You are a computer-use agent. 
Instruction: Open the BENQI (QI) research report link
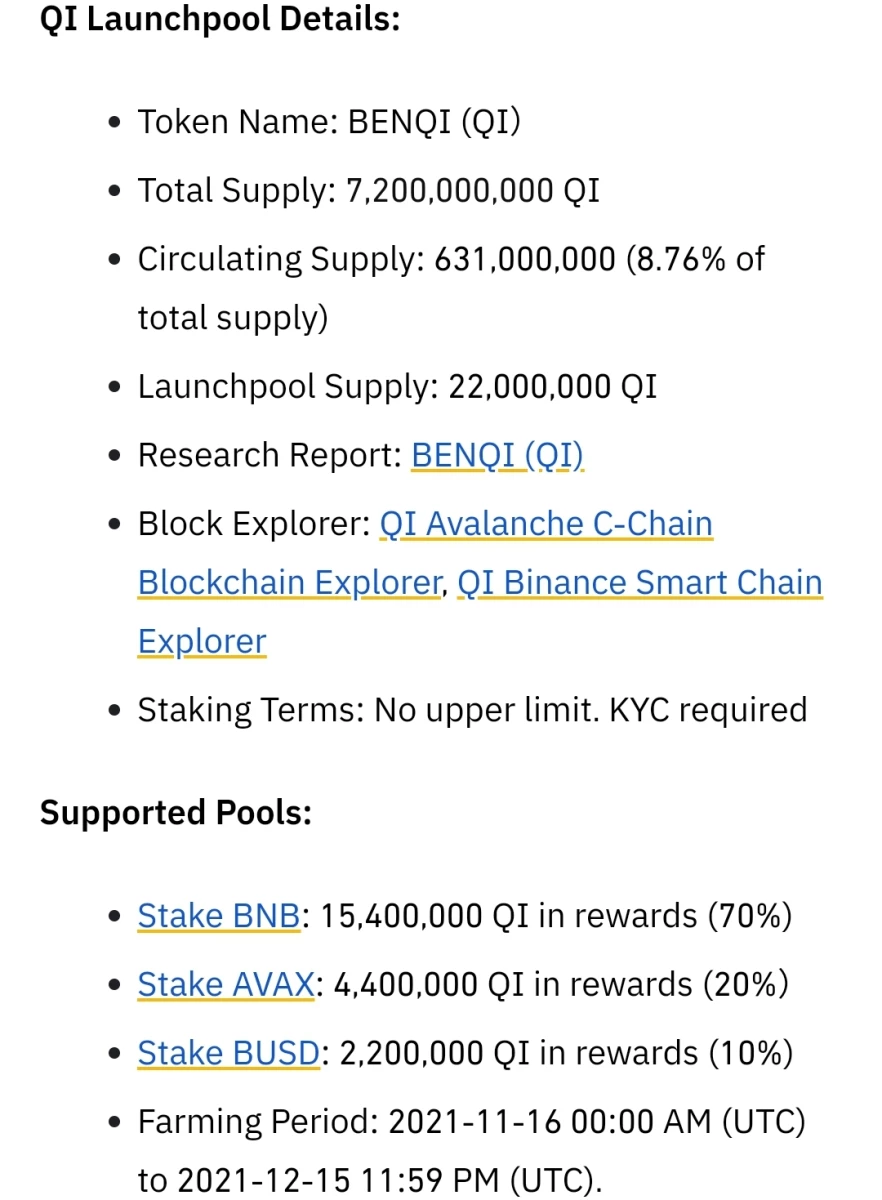click(497, 455)
